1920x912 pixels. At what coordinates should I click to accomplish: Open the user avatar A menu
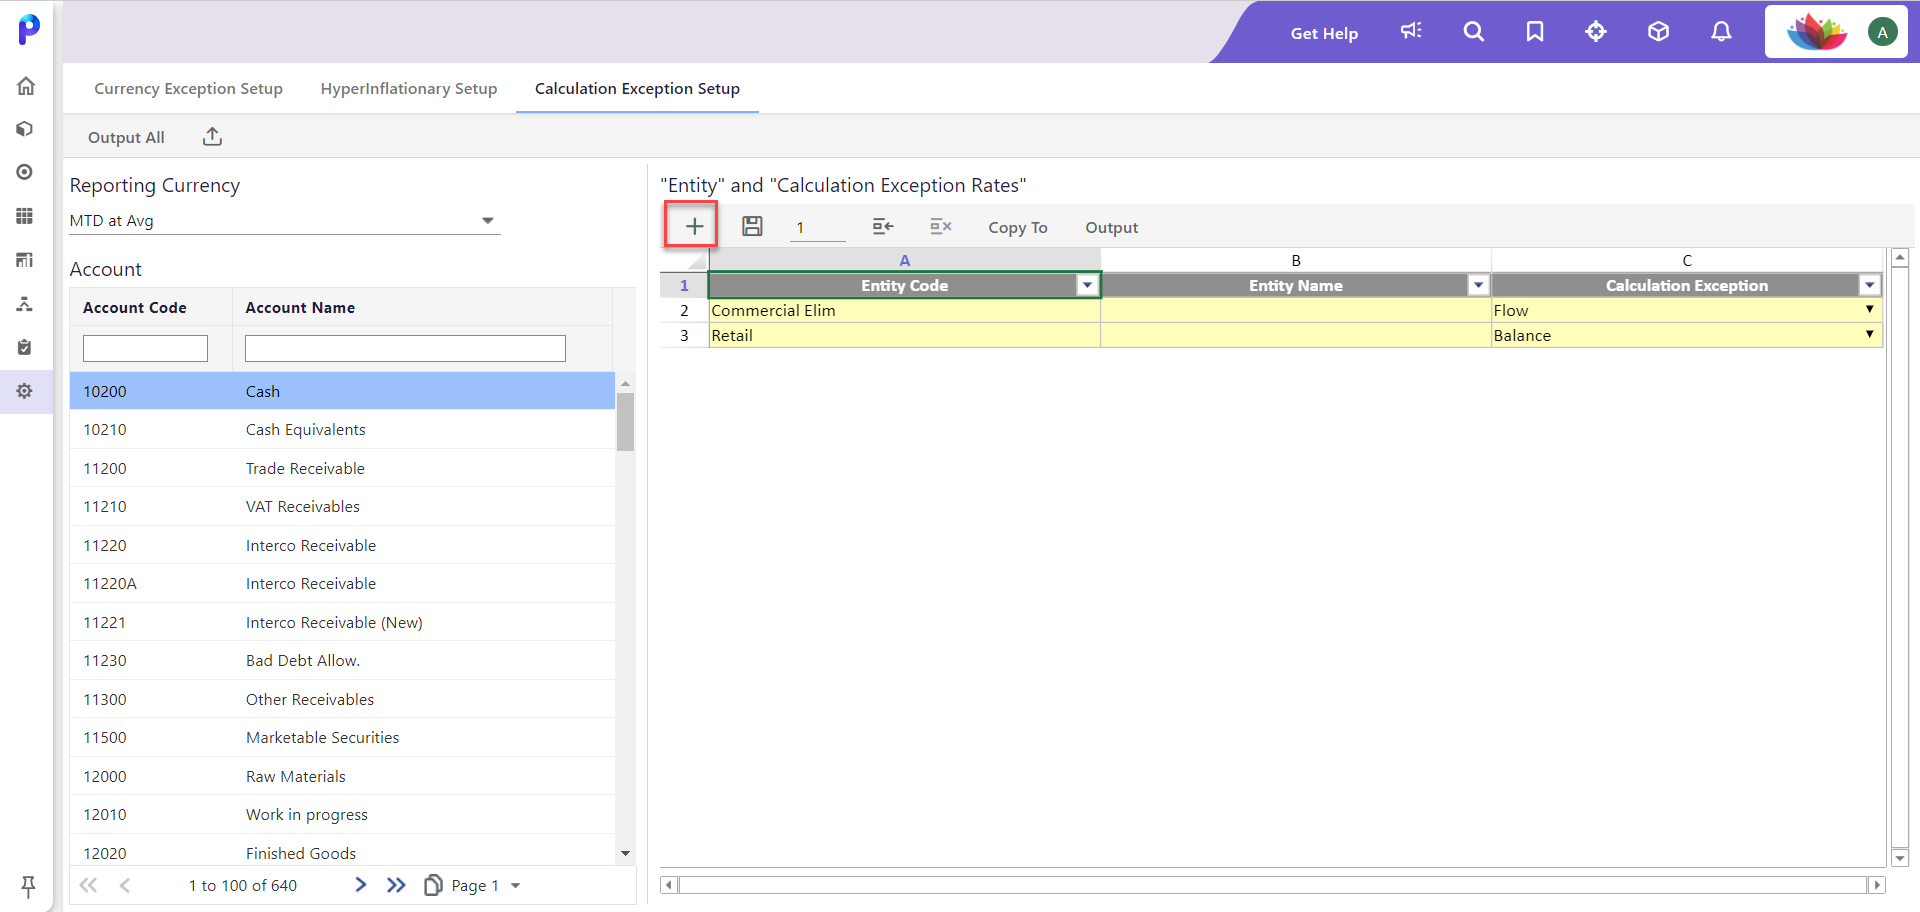[x=1882, y=32]
